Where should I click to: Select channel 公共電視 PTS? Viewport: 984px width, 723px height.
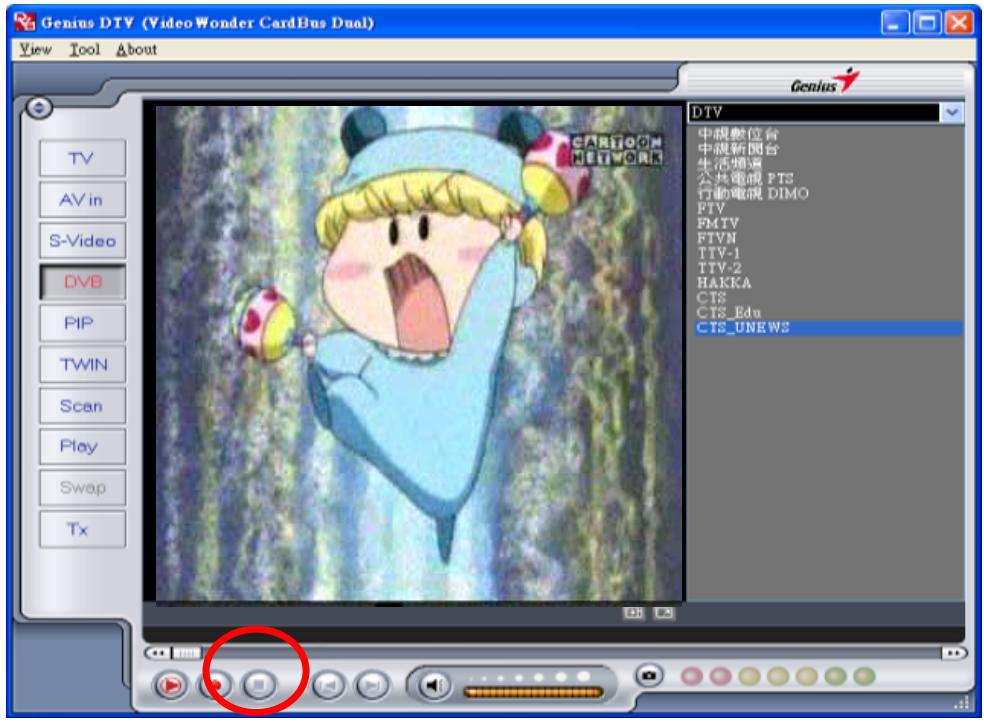[746, 179]
